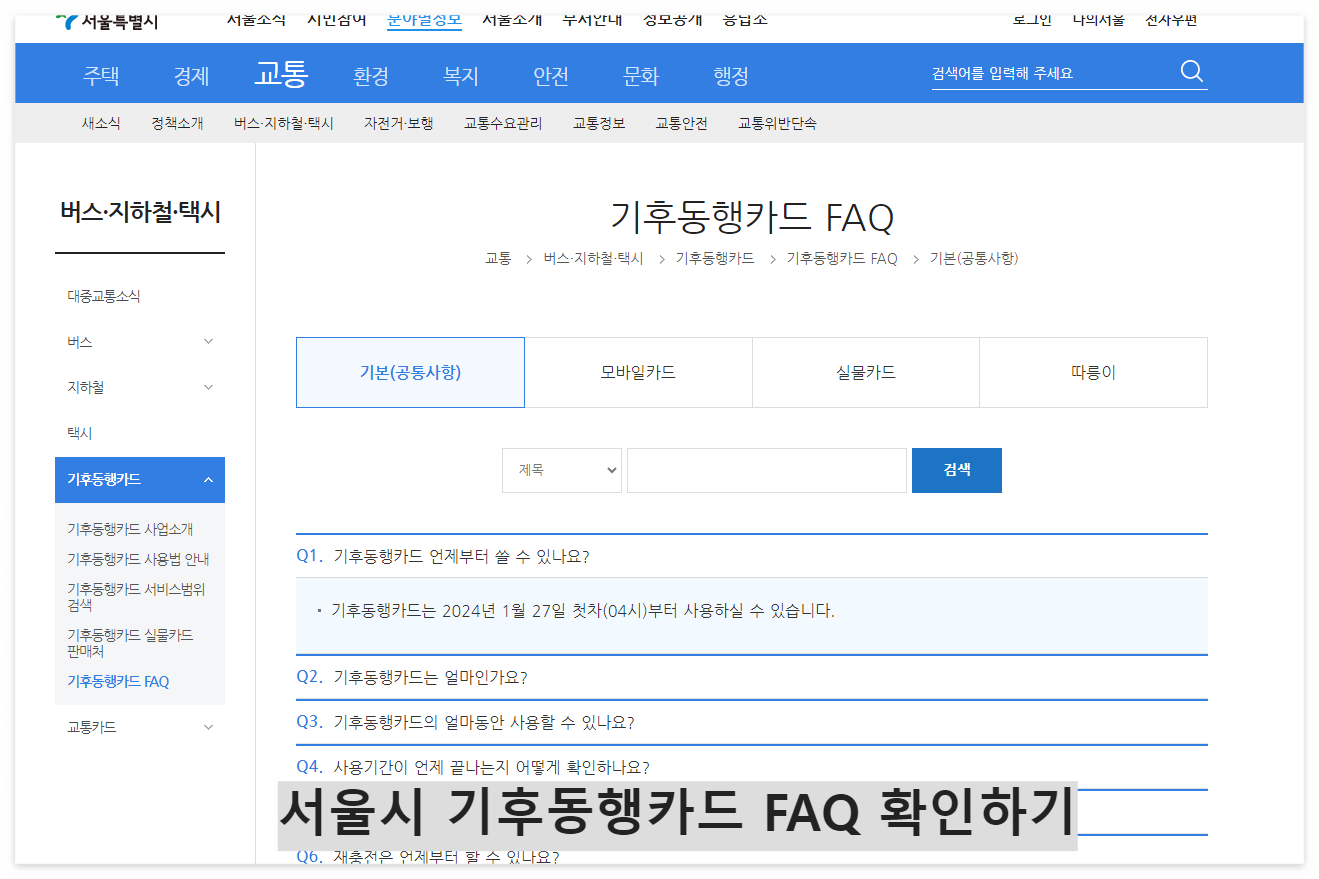Viewport: 1319px width, 879px height.
Task: Expand the 버스 sidebar submenu chevron
Action: [208, 342]
